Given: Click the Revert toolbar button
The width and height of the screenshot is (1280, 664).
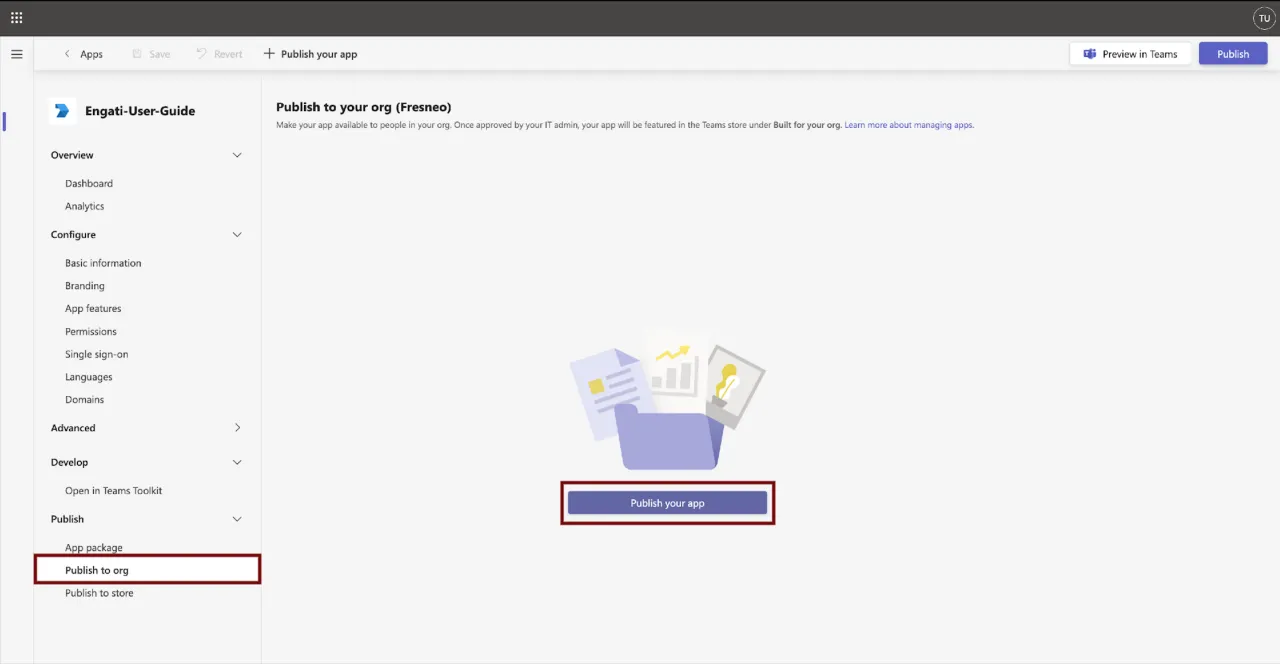Looking at the screenshot, I should [x=219, y=54].
